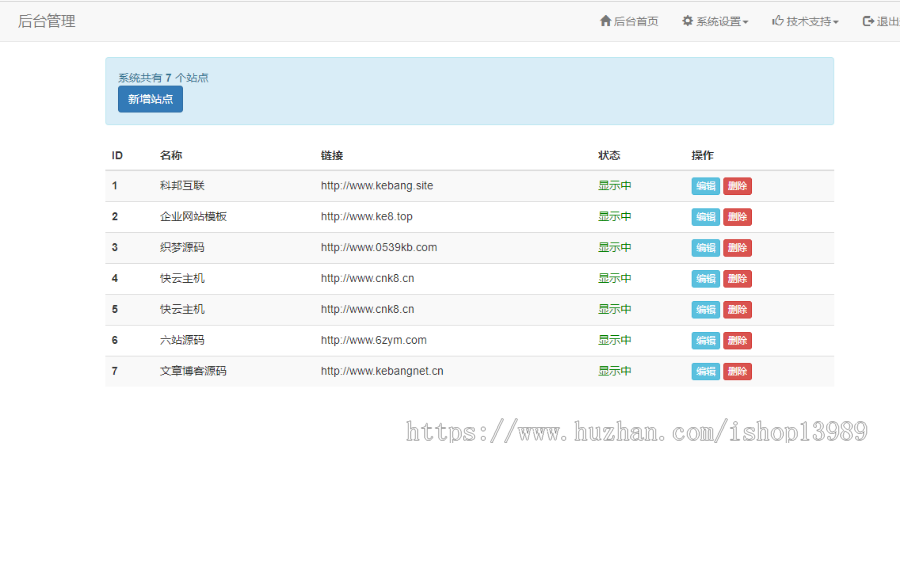Click the 状态 column header

coord(609,155)
